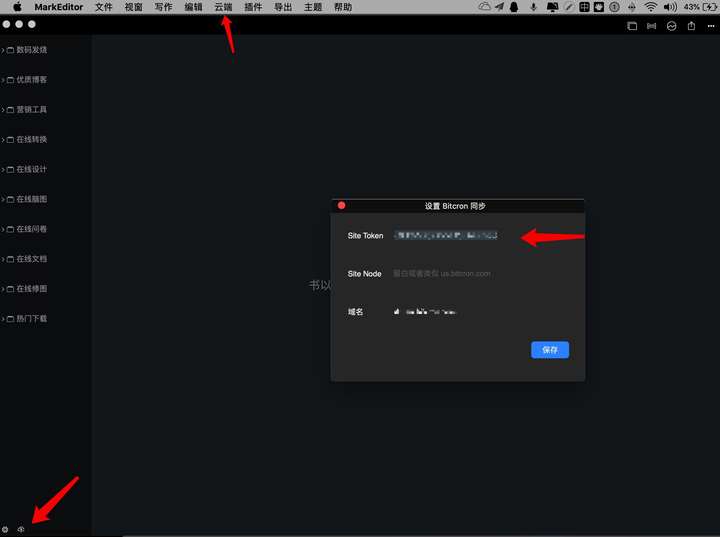Viewport: 720px width, 537px height.
Task: Open the 写作 menu
Action: coord(163,7)
